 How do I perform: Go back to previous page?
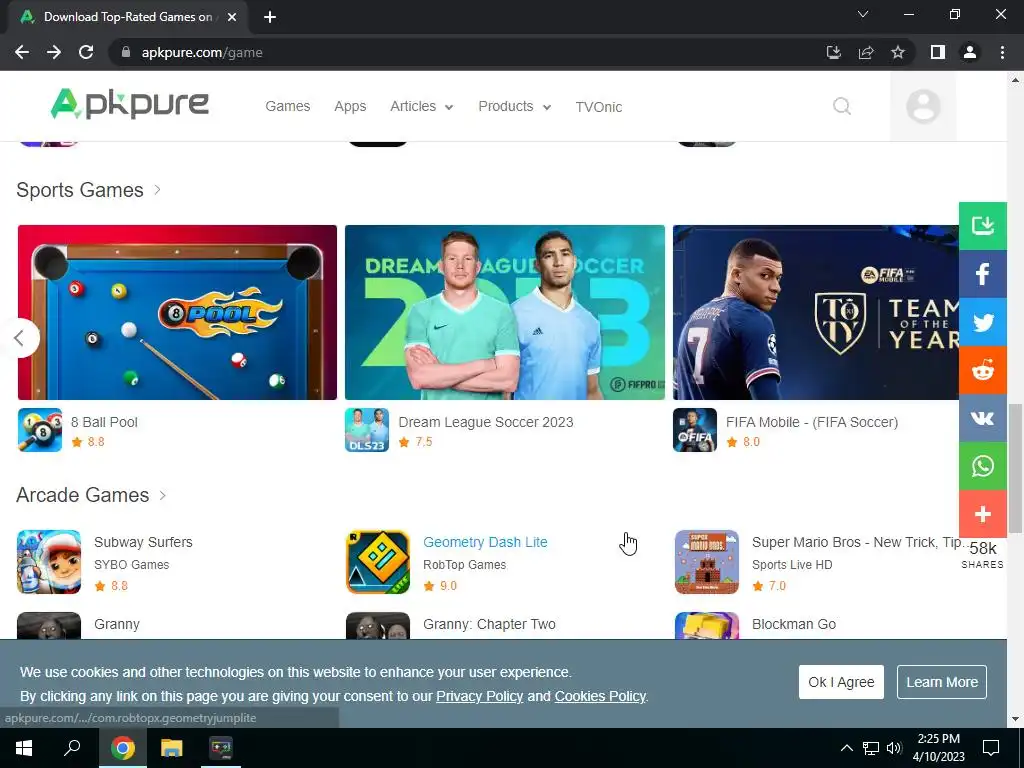[22, 52]
